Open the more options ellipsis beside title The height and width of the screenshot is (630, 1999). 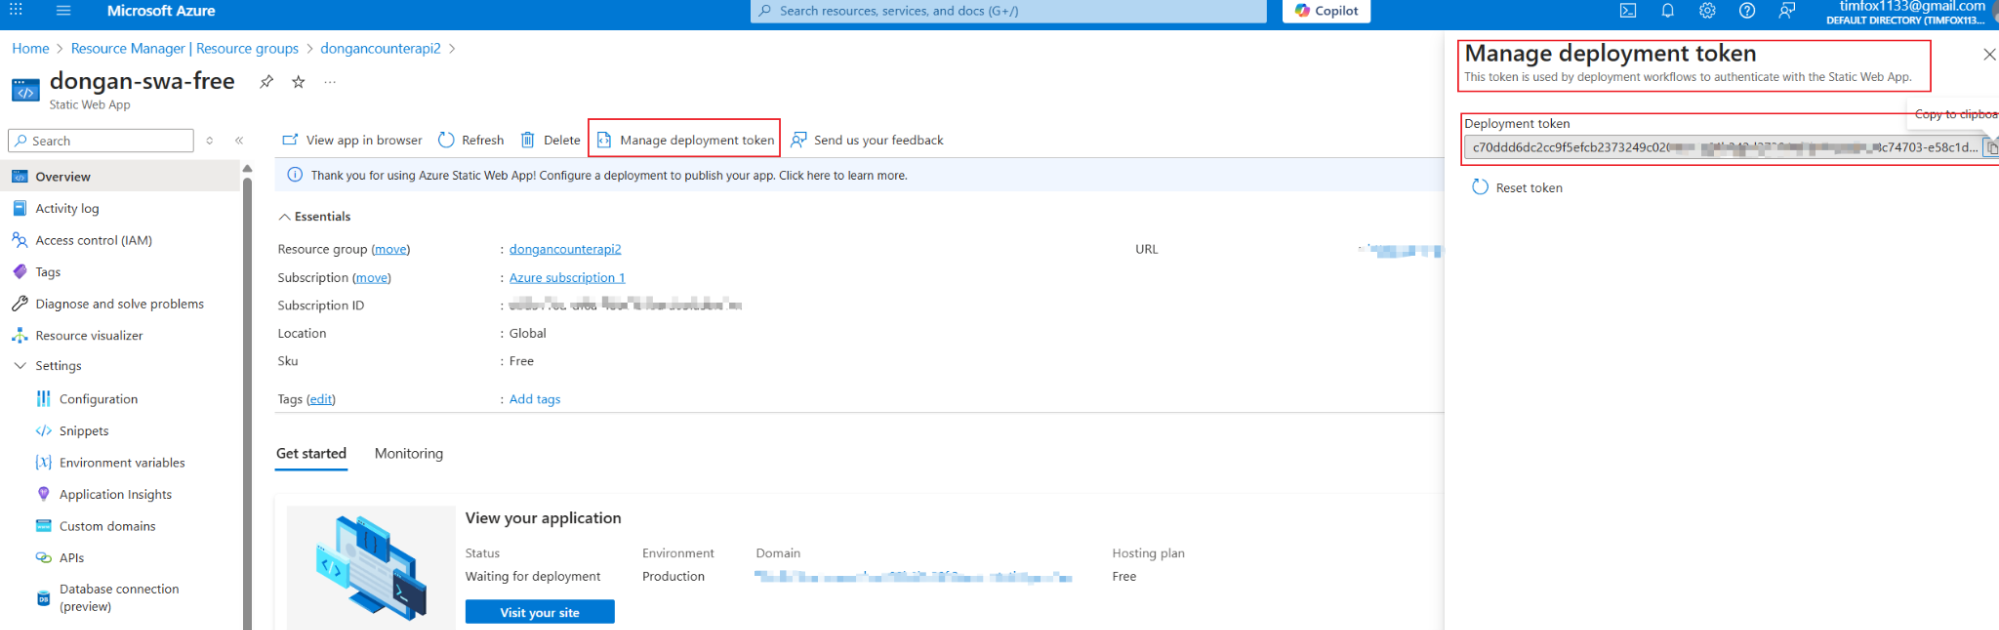tap(330, 82)
